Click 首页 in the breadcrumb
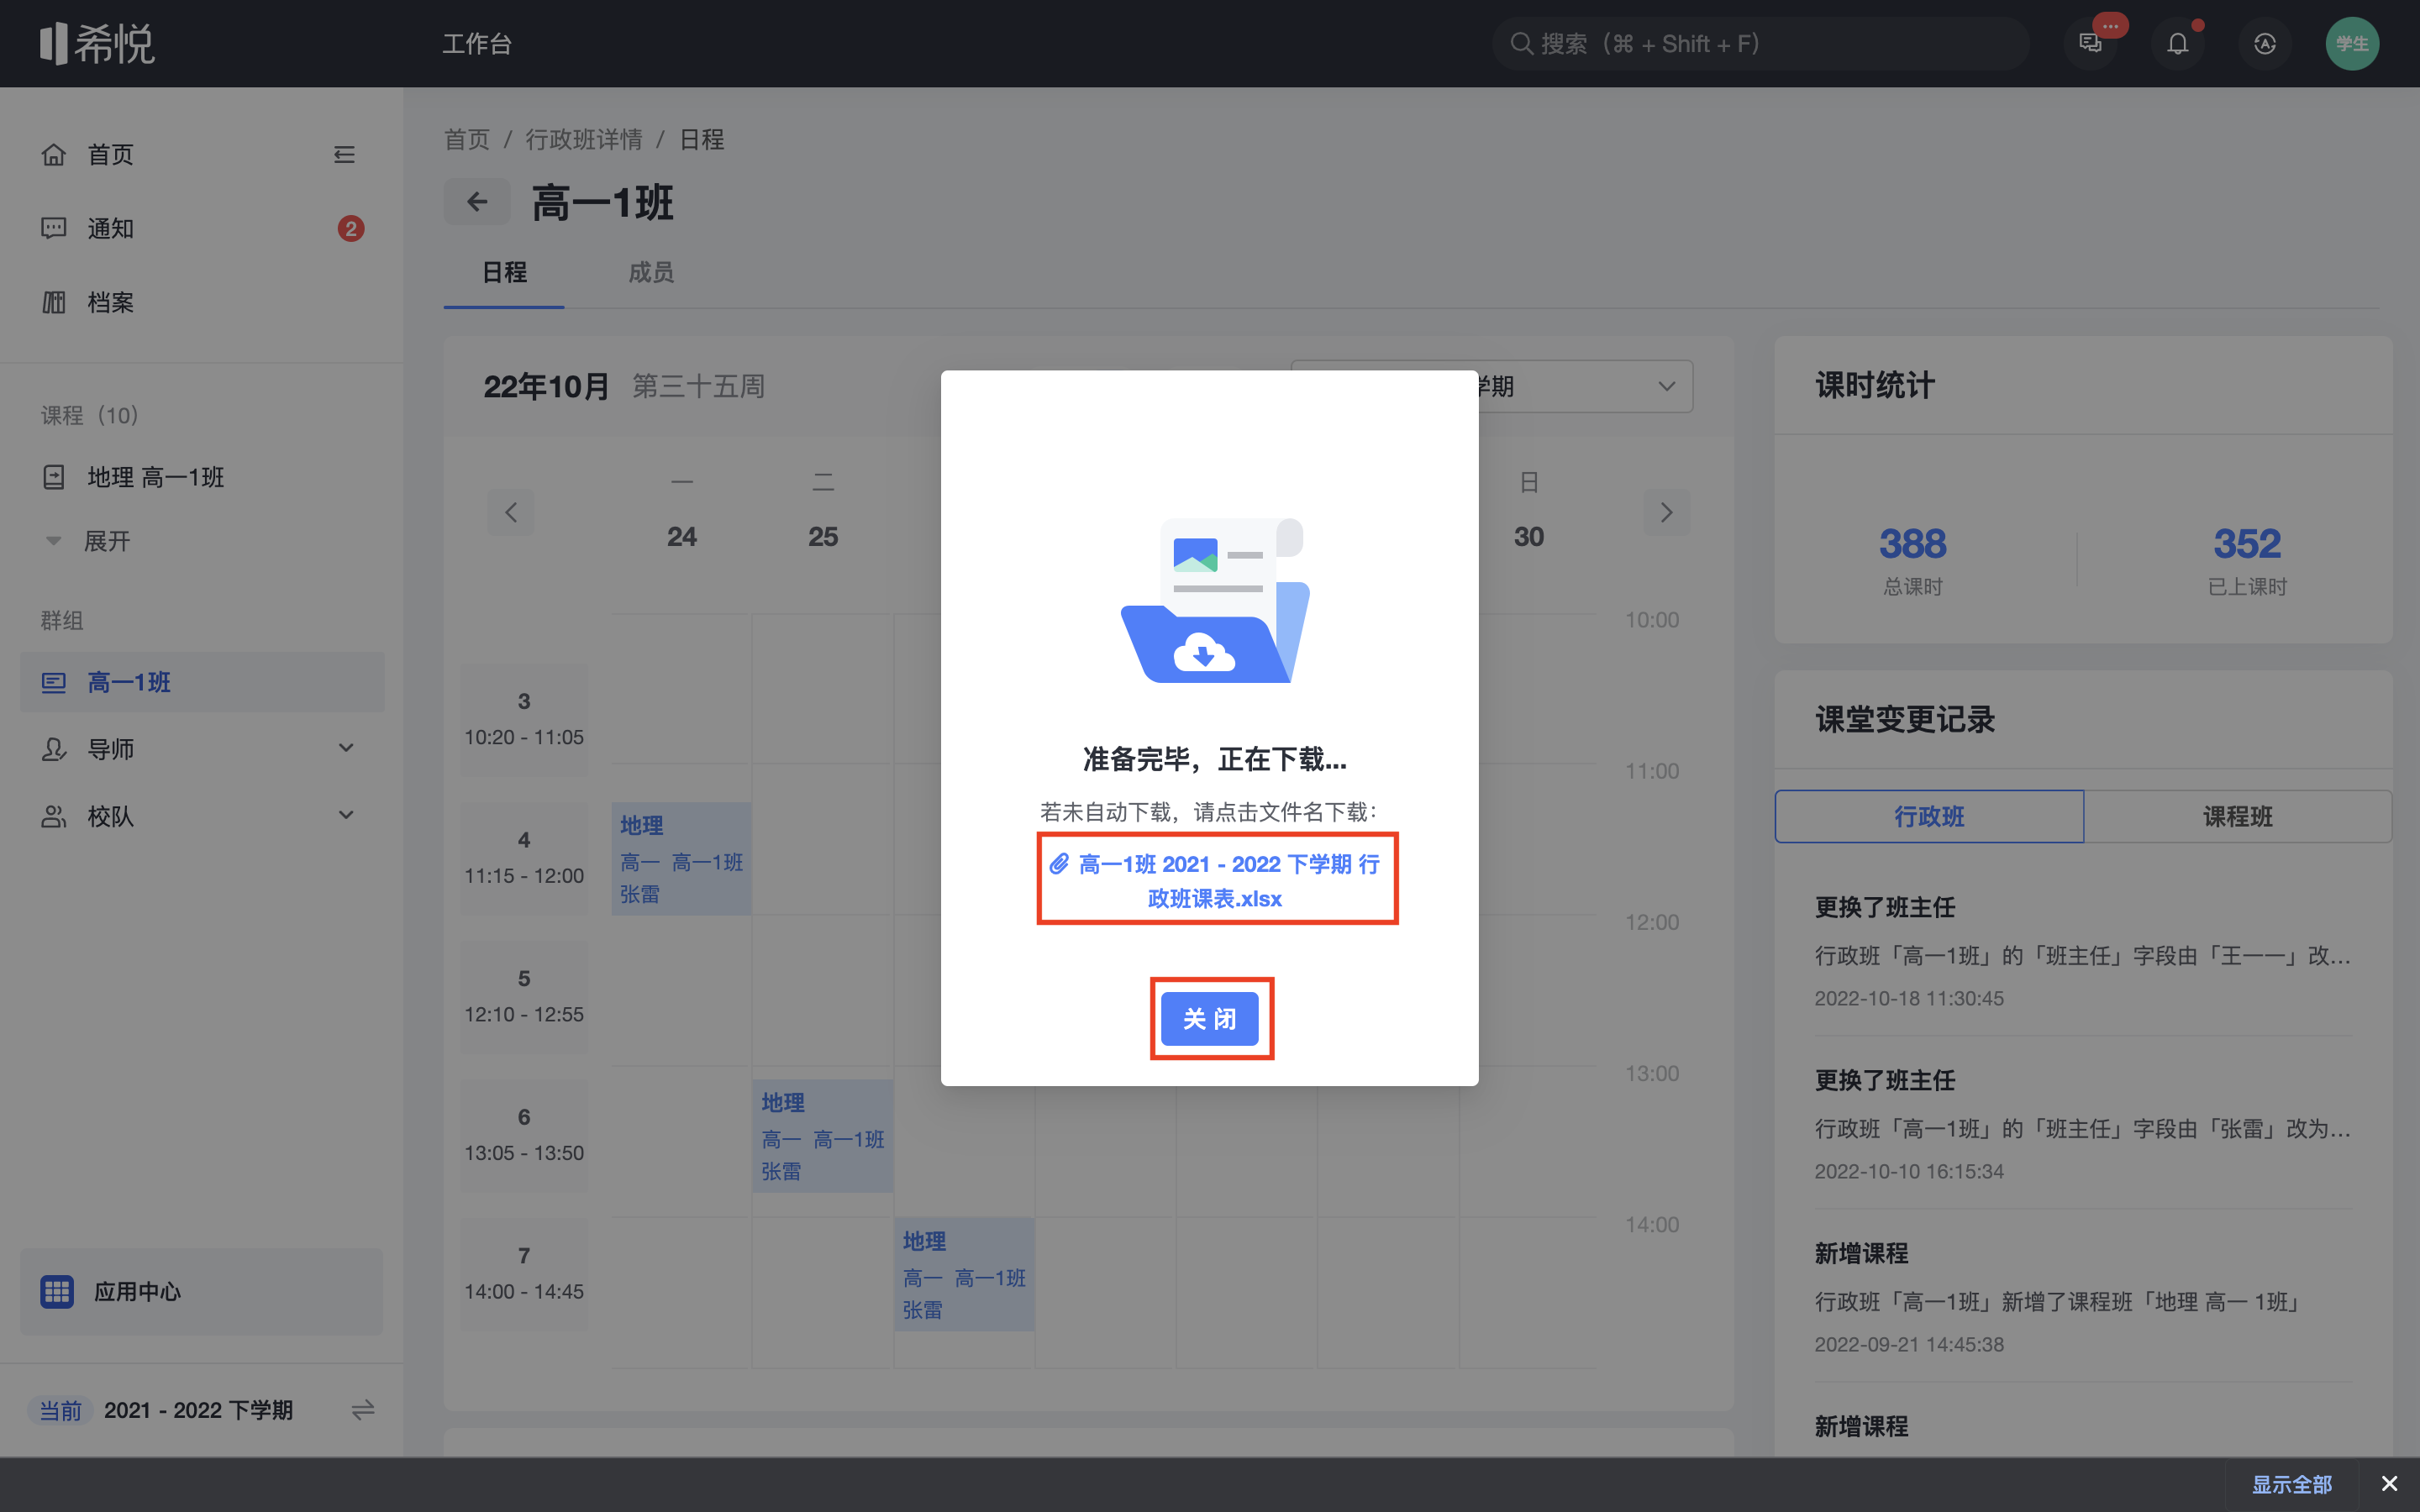 (467, 139)
